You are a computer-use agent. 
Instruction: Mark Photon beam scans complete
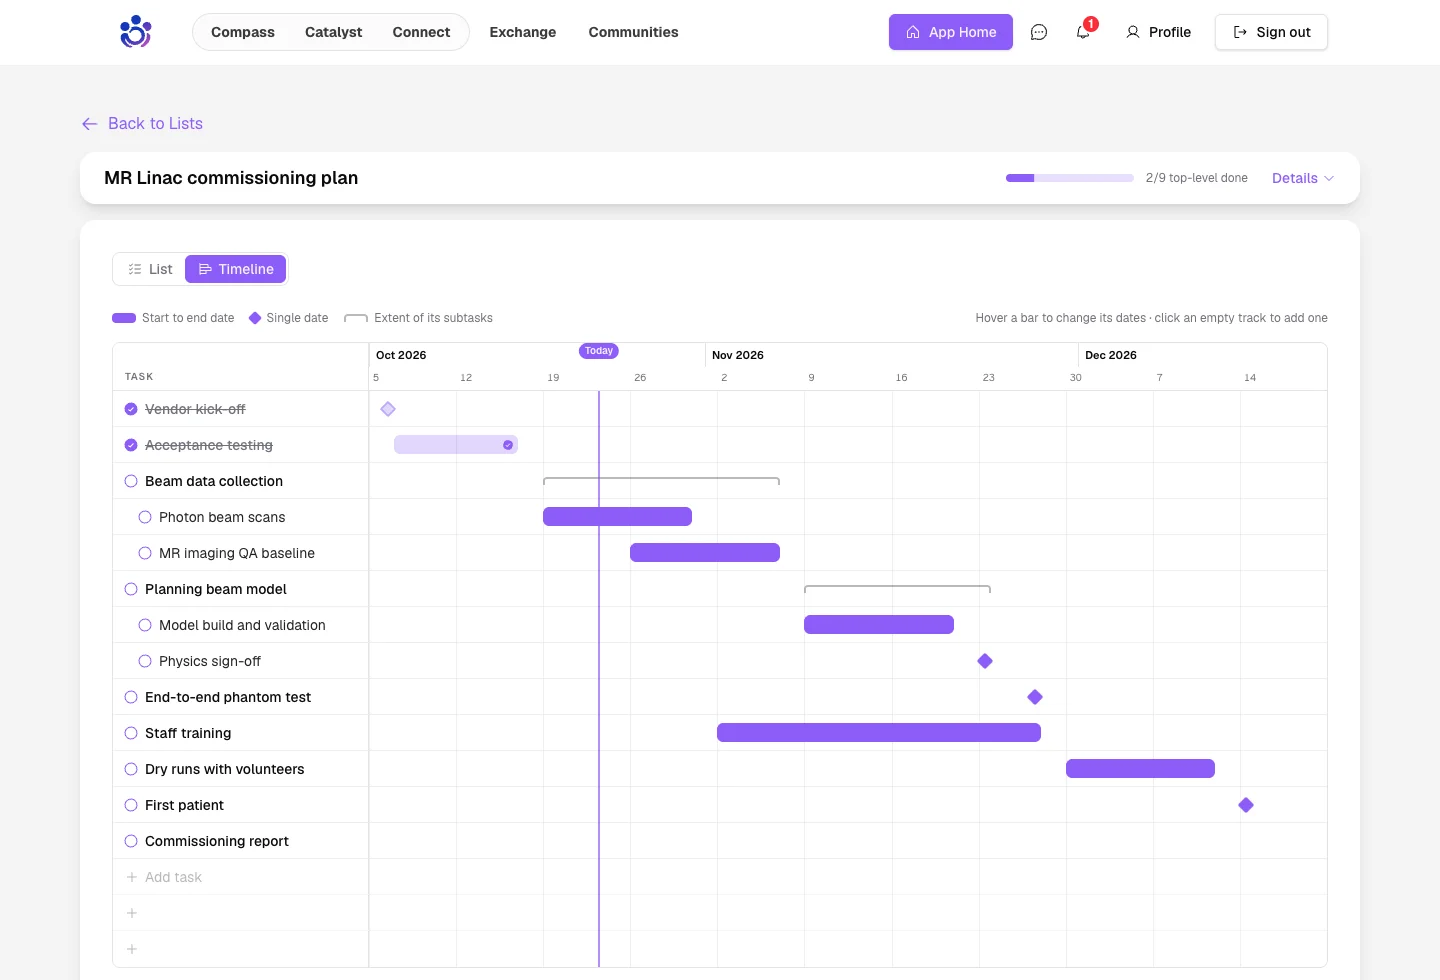tap(145, 517)
